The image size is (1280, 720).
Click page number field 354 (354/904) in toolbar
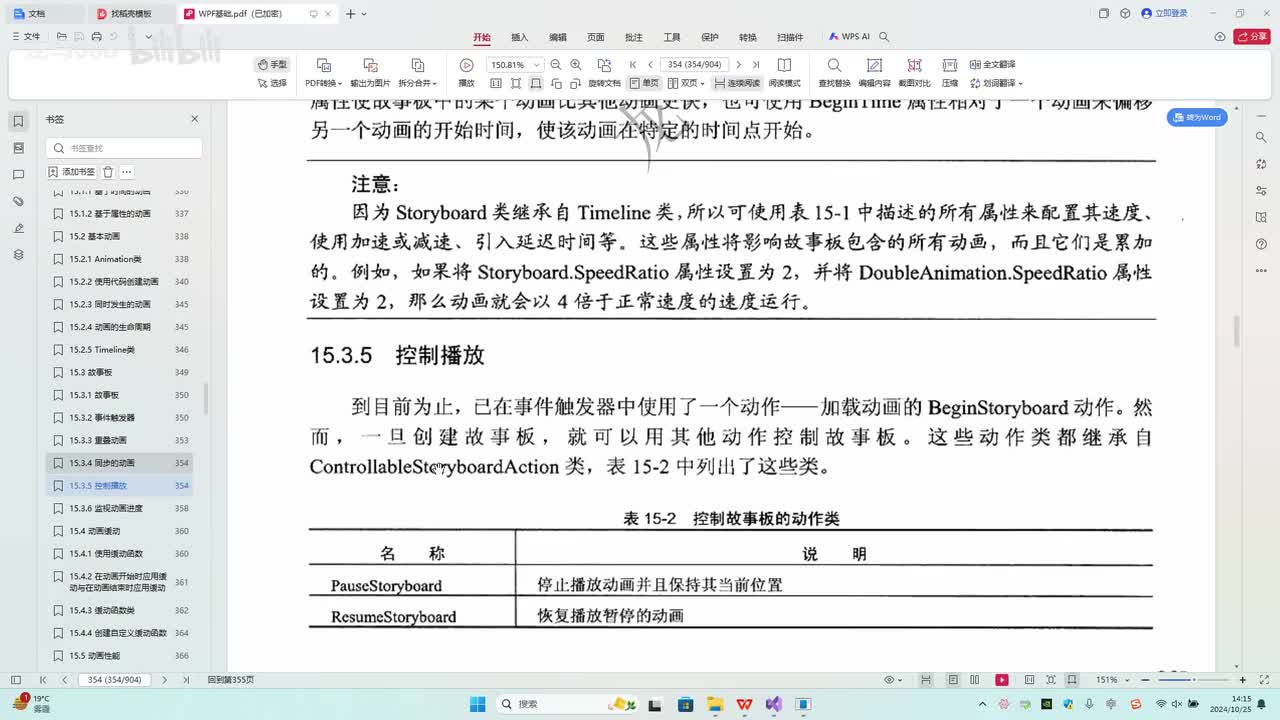click(x=692, y=65)
